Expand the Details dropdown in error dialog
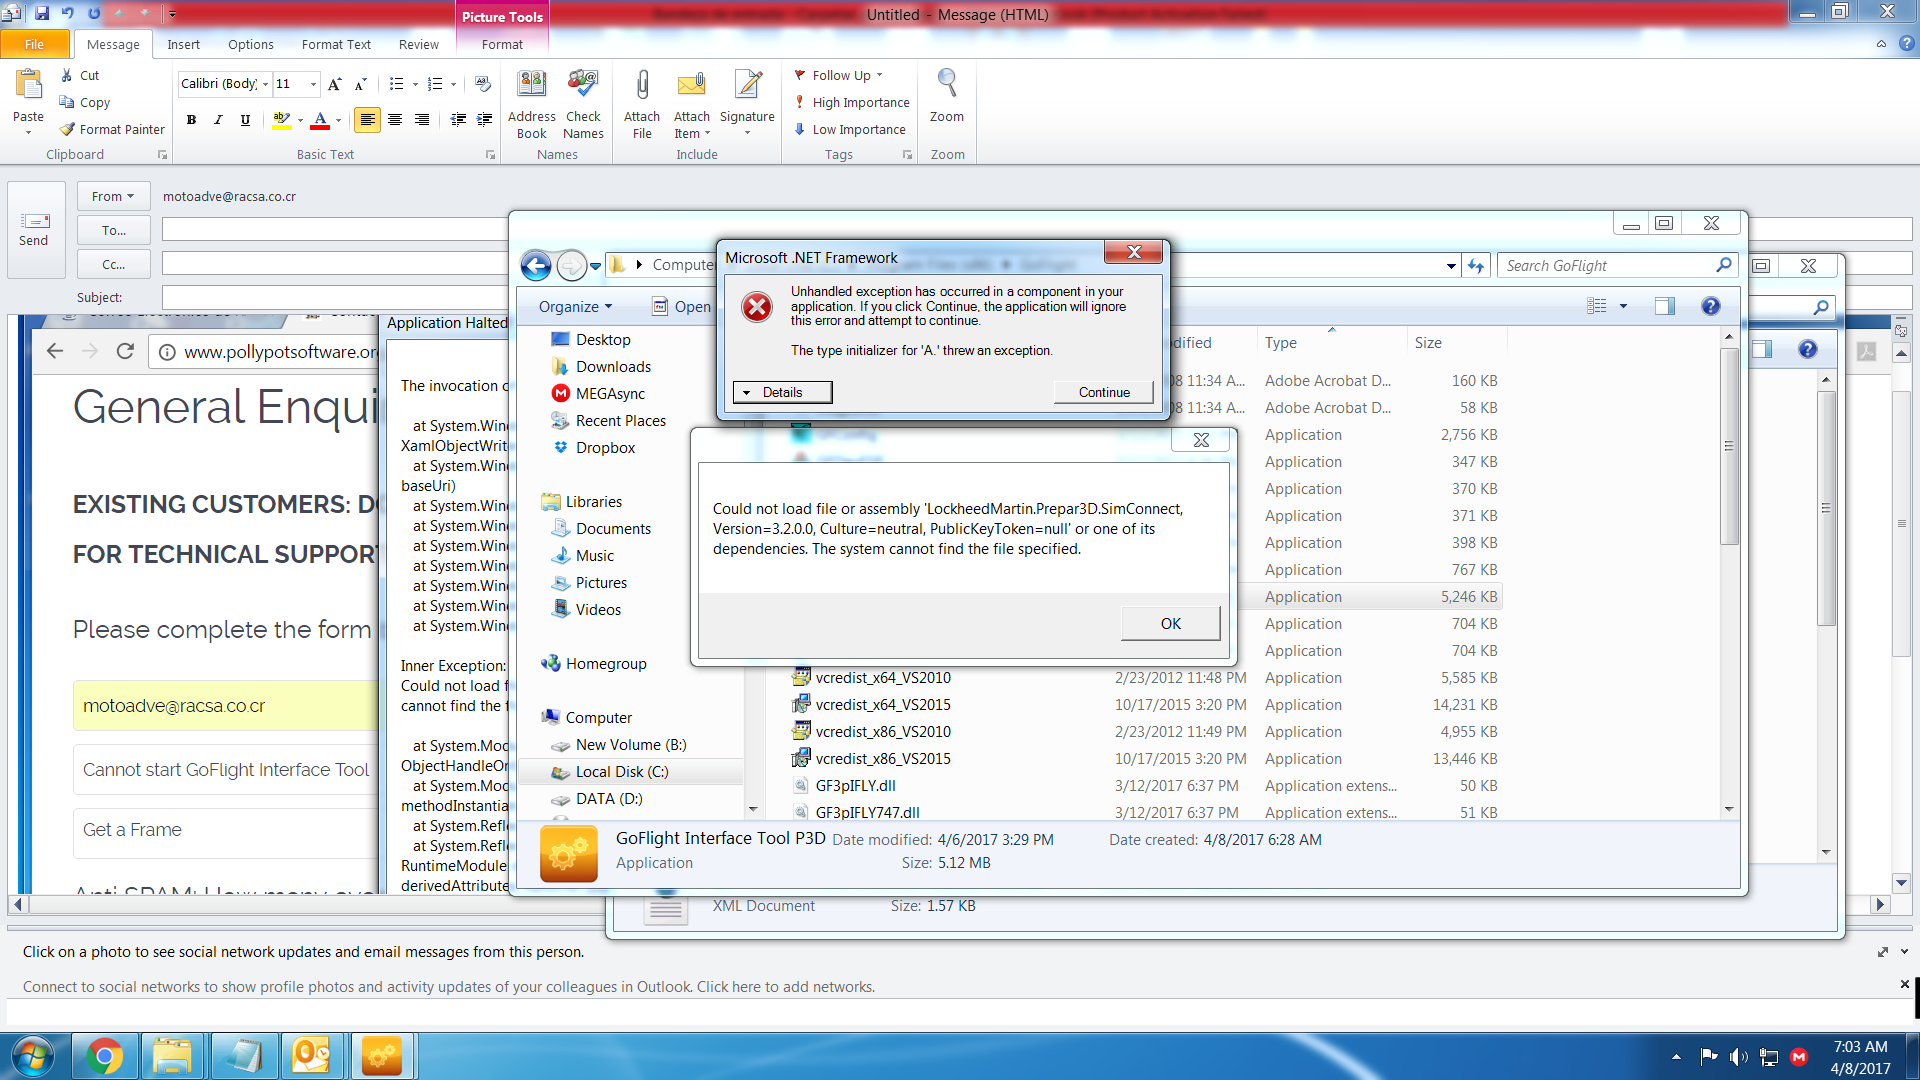The width and height of the screenshot is (1920, 1080). (x=782, y=392)
